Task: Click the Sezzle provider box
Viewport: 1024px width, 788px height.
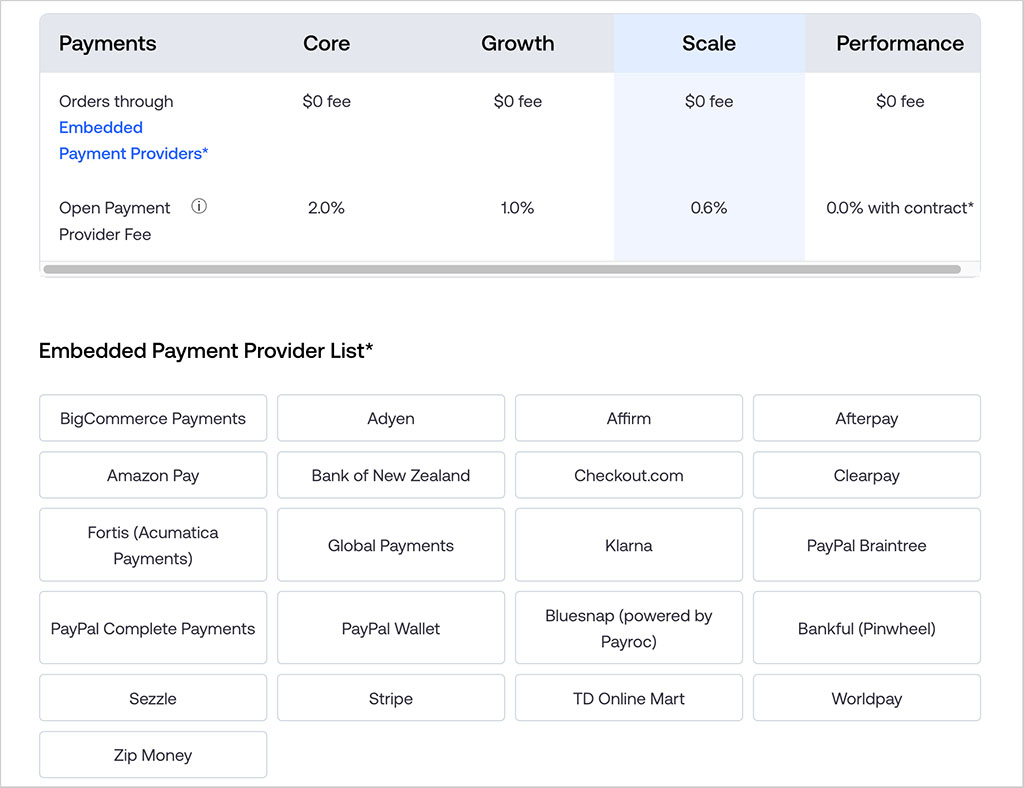Action: pyautogui.click(x=153, y=697)
